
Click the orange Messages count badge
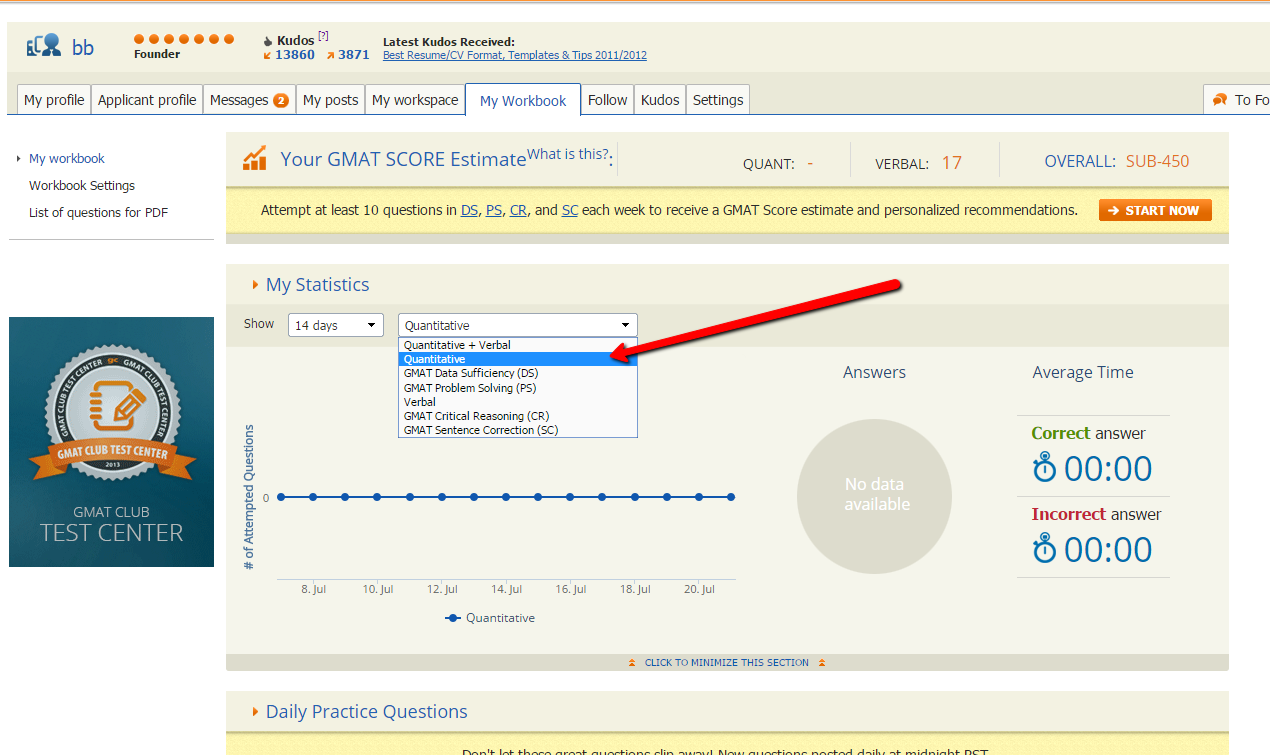tap(281, 100)
